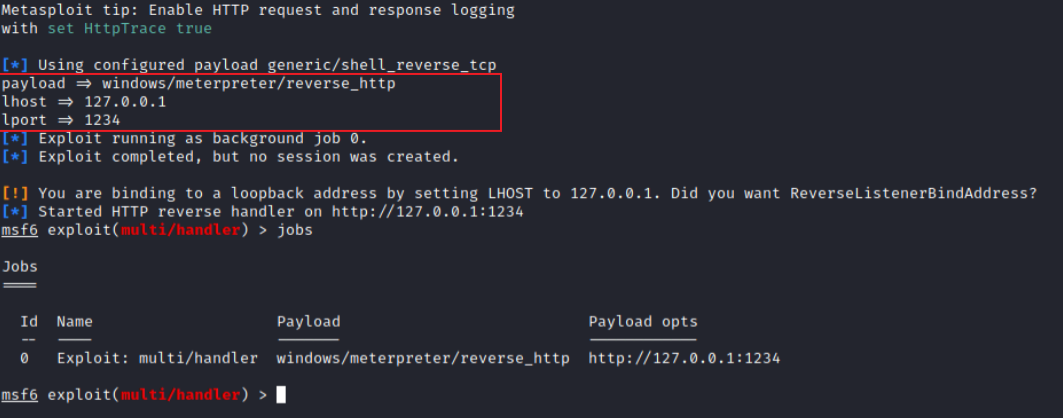This screenshot has height=418, width=1063.
Task: Click the "Id" column header in Jobs table
Action: tap(29, 322)
